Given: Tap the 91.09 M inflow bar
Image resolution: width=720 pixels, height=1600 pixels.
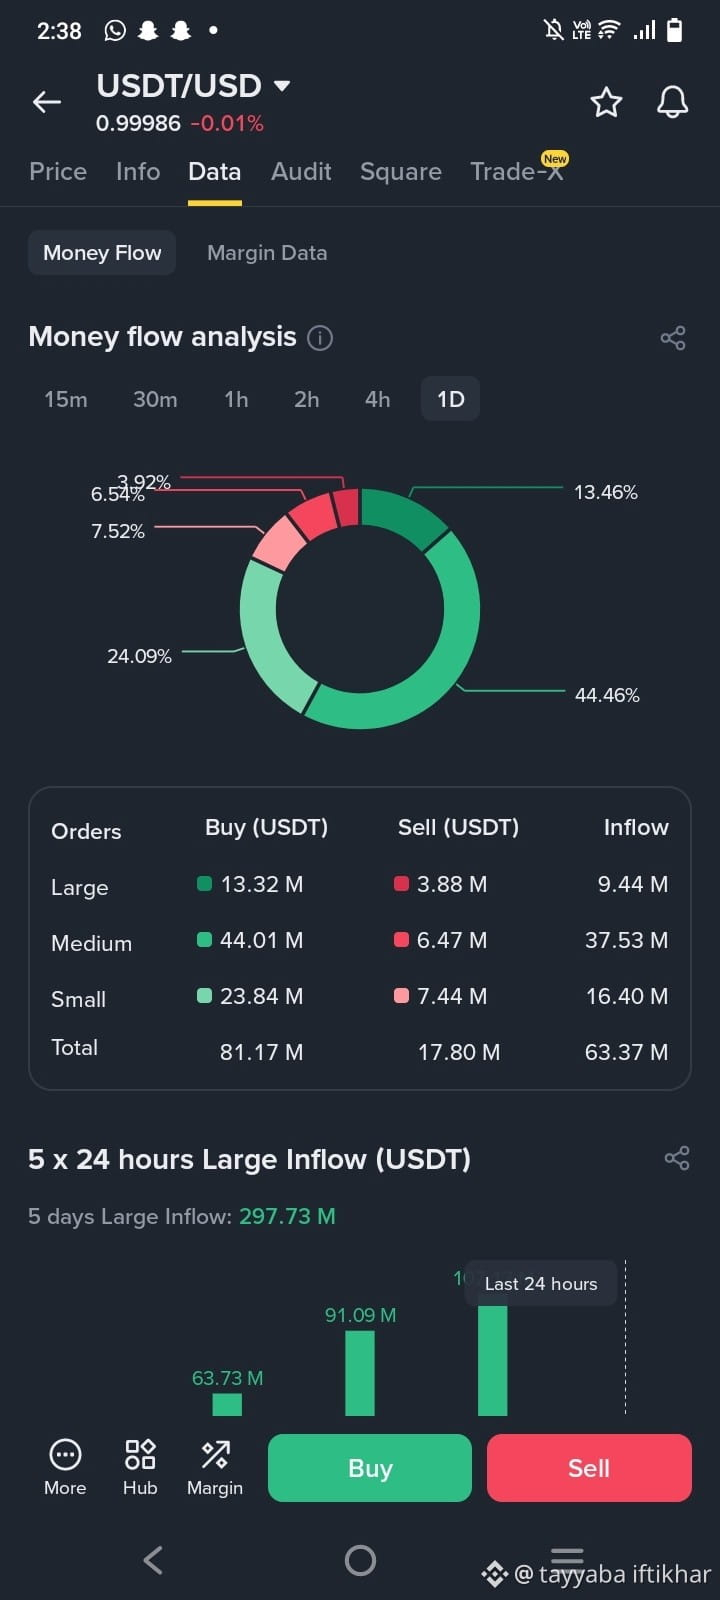Looking at the screenshot, I should click(360, 1373).
